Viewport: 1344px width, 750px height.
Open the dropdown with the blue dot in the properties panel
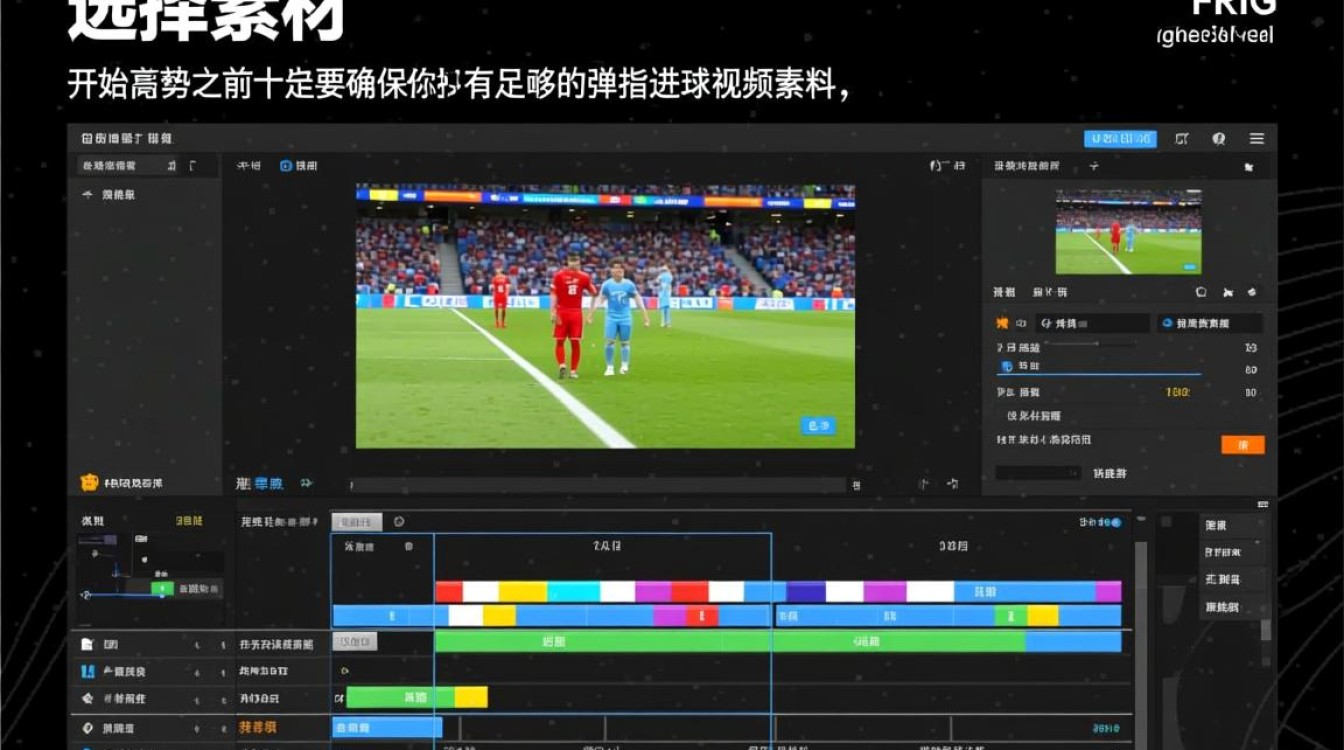point(1210,323)
